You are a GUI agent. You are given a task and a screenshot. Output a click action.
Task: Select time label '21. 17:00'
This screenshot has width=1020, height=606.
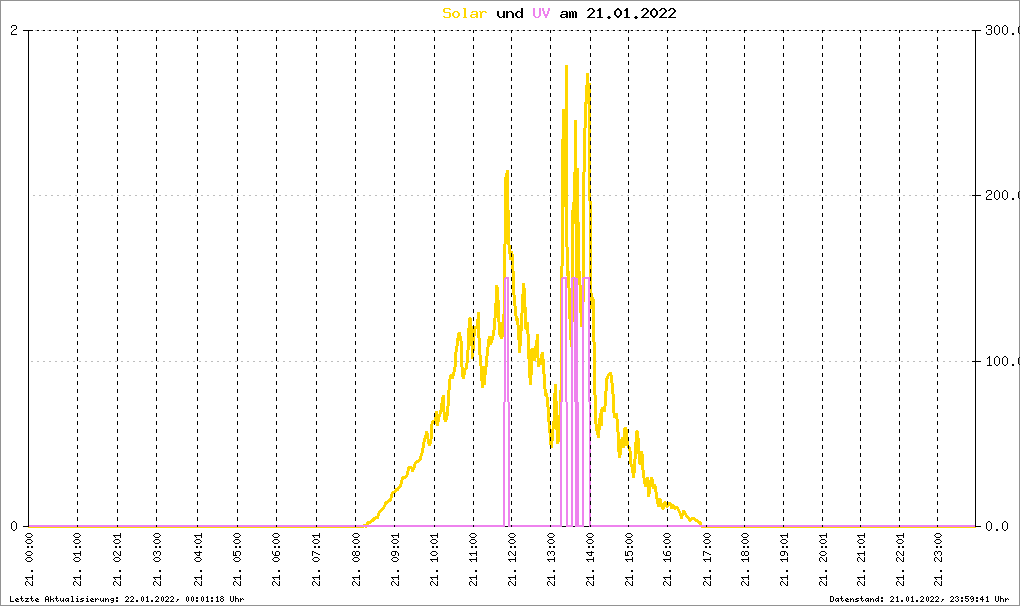(x=707, y=560)
